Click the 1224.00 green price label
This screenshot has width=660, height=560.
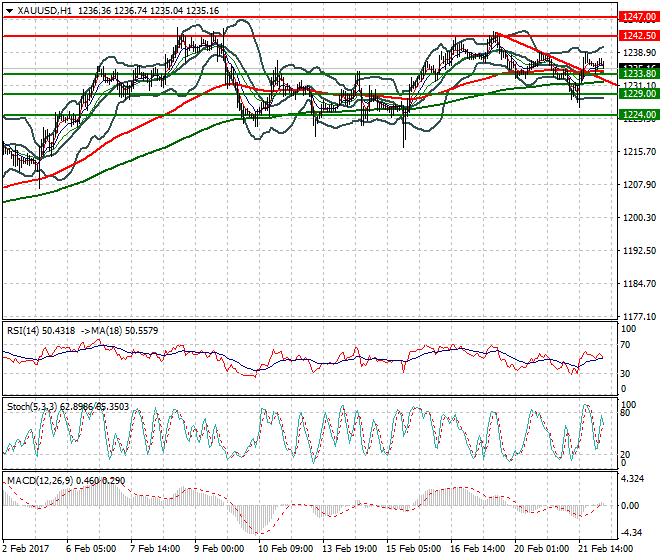(639, 115)
